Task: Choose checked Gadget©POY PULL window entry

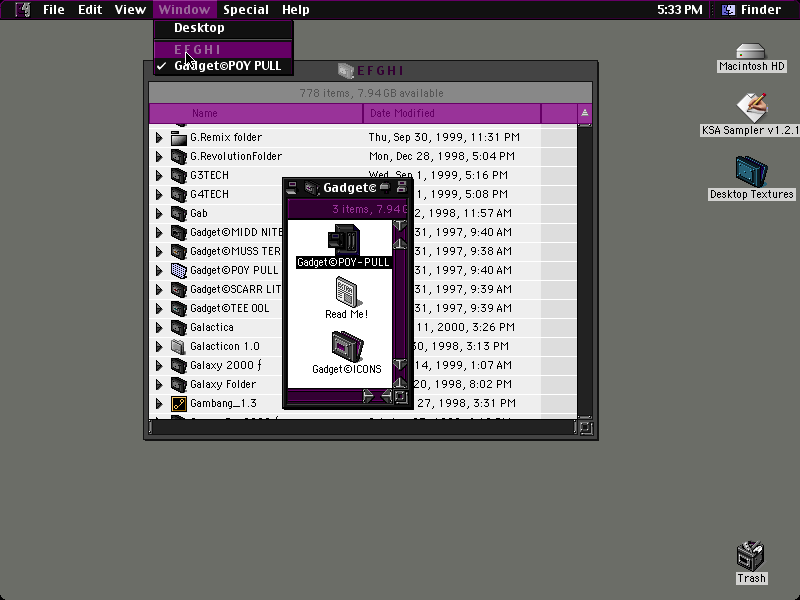Action: tap(223, 66)
